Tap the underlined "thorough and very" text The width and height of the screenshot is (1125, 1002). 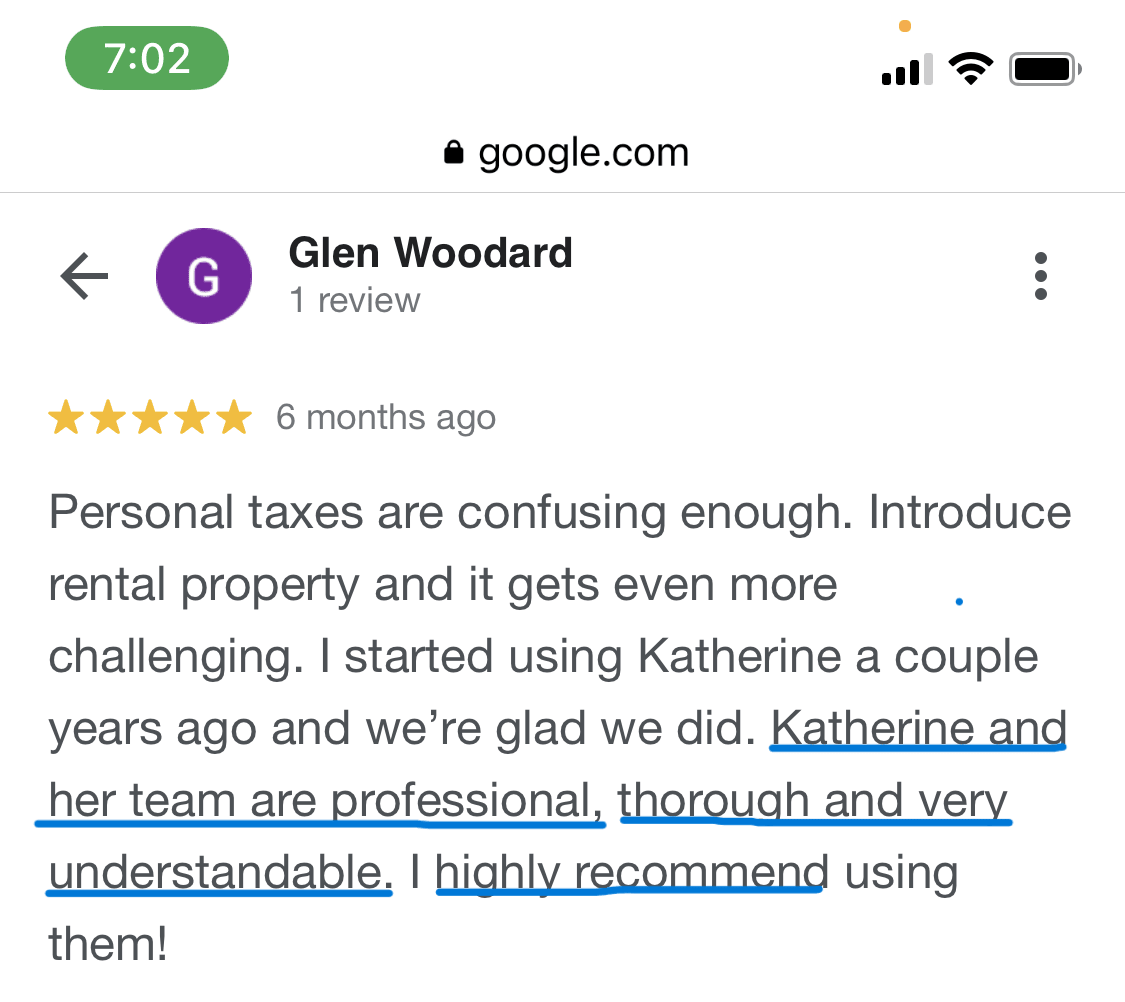pyautogui.click(x=814, y=801)
